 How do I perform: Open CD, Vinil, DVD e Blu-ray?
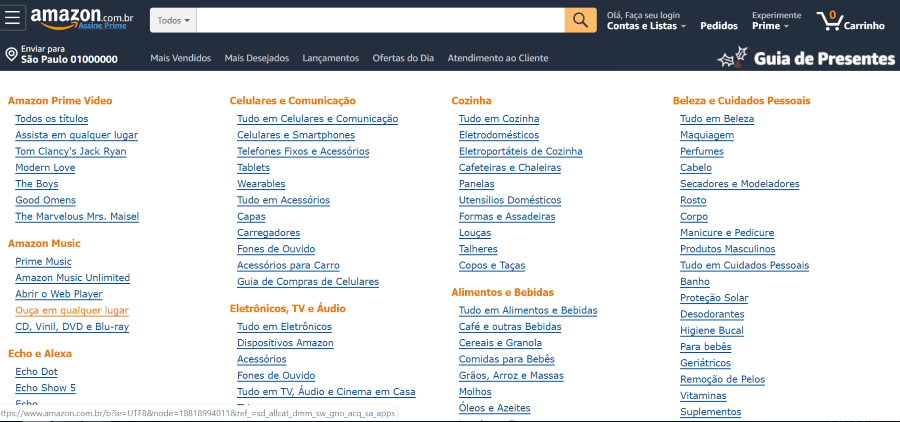pyautogui.click(x=72, y=327)
